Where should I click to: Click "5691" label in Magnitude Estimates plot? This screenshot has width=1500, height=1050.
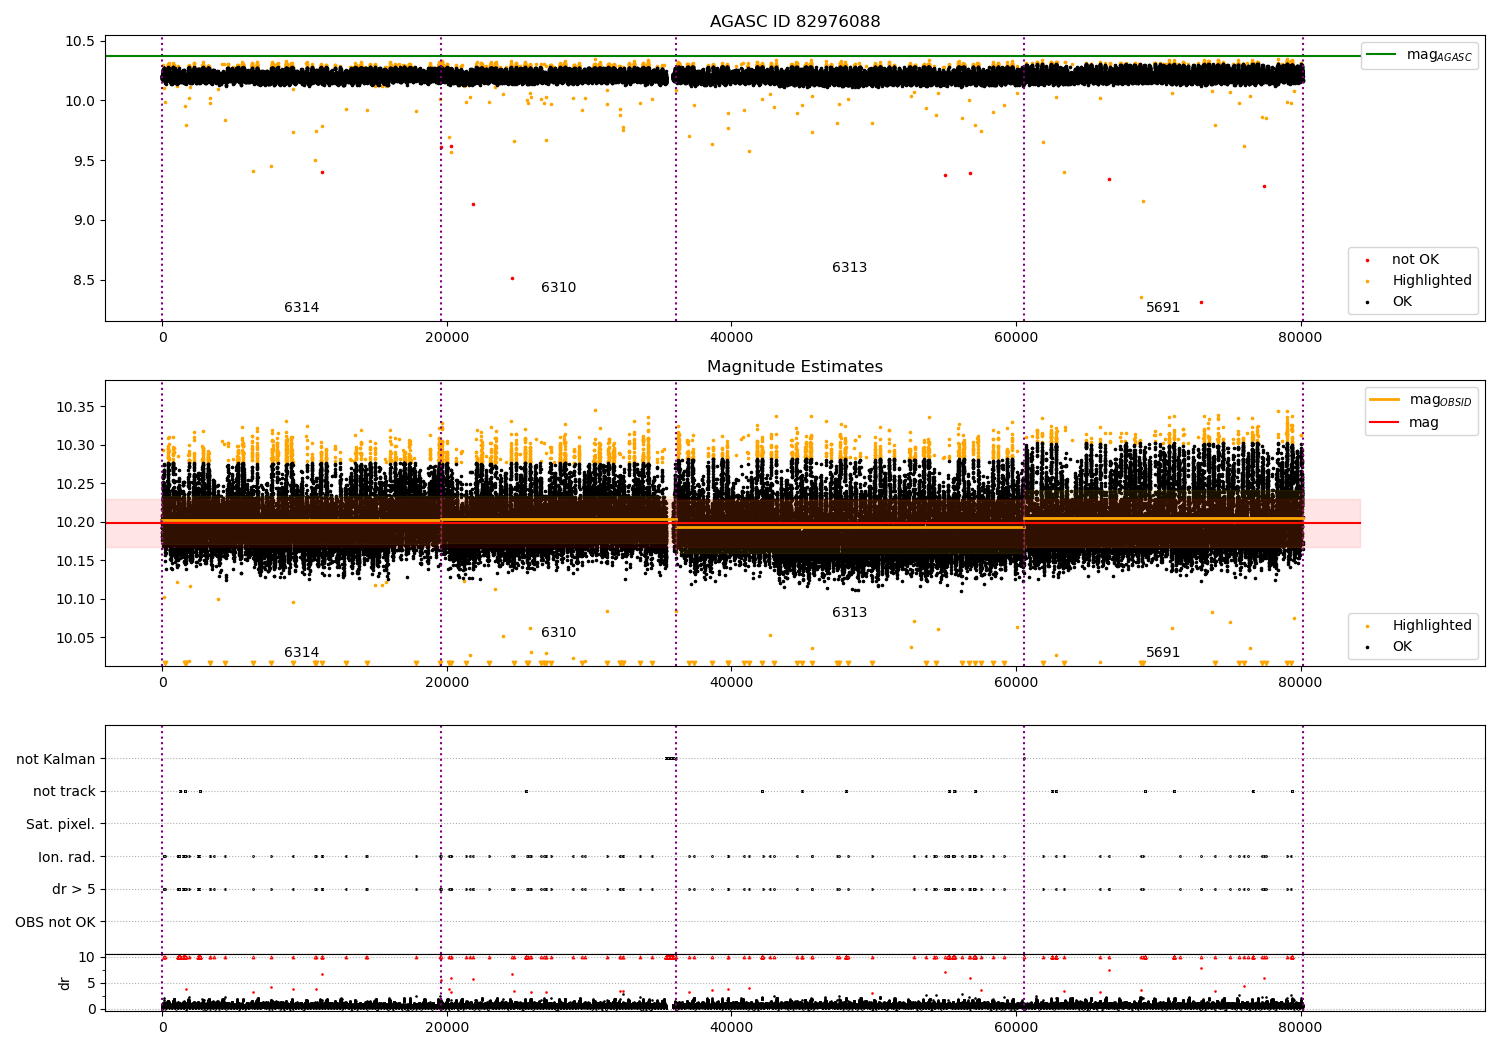(x=1163, y=653)
